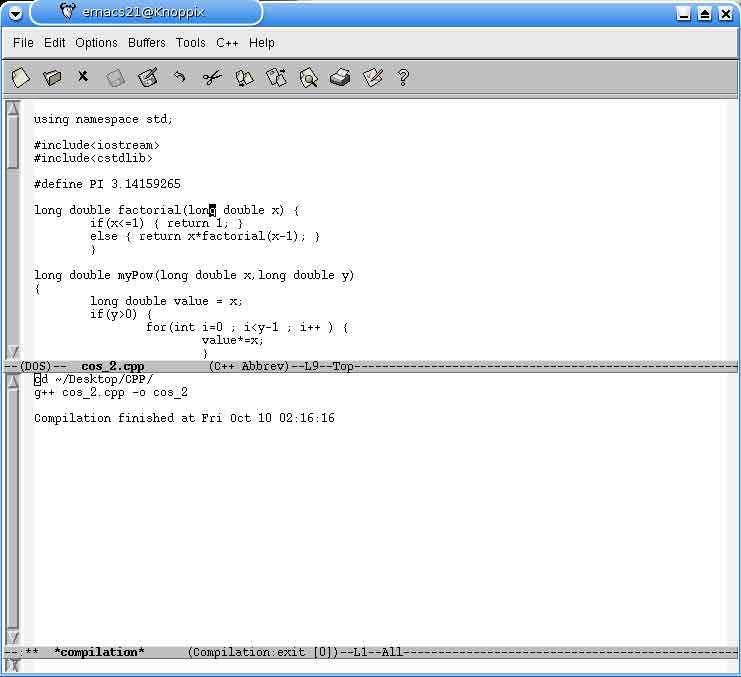Expand the C++ menu
This screenshot has width=741, height=677.
pos(227,43)
